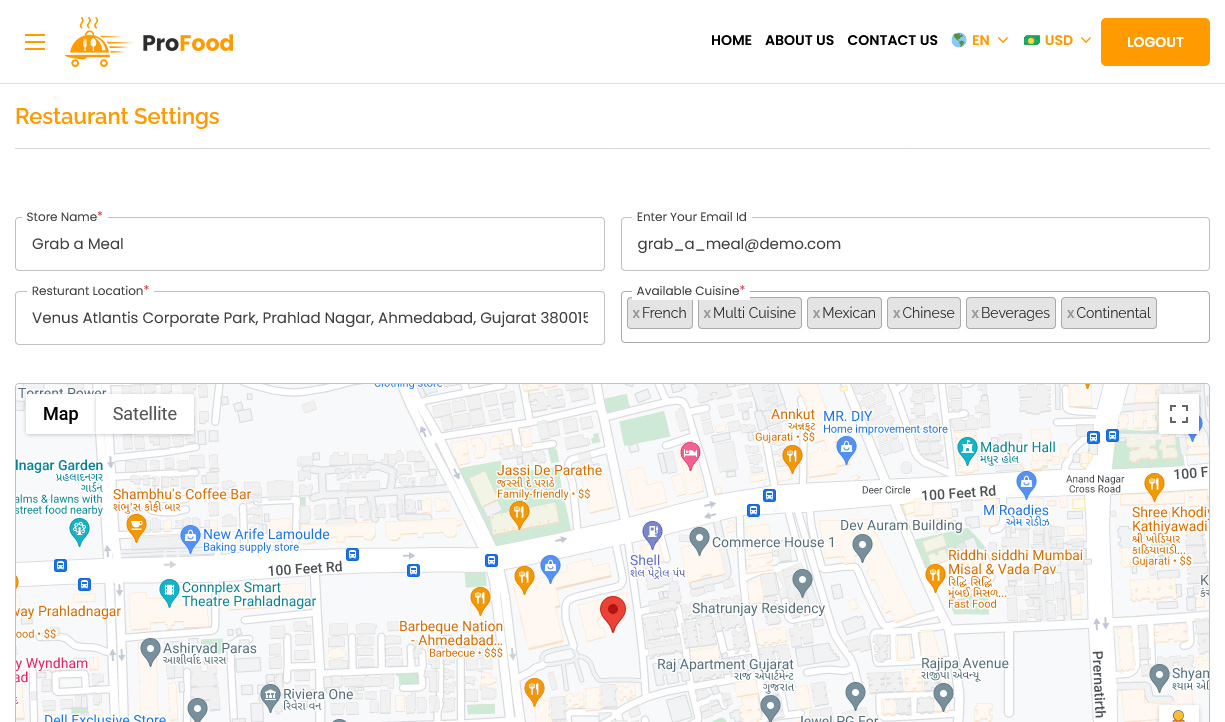Click the Barbeque Nation restaurant marker

point(480,600)
